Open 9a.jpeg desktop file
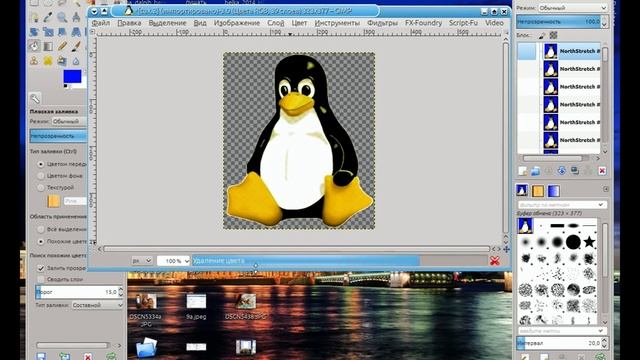This screenshot has width=640, height=360. point(196,307)
